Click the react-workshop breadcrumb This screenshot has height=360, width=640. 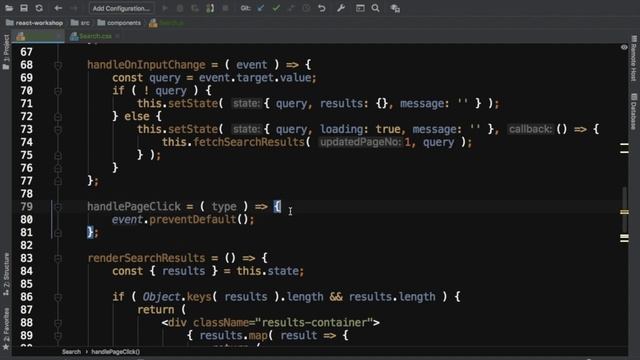tap(35, 23)
